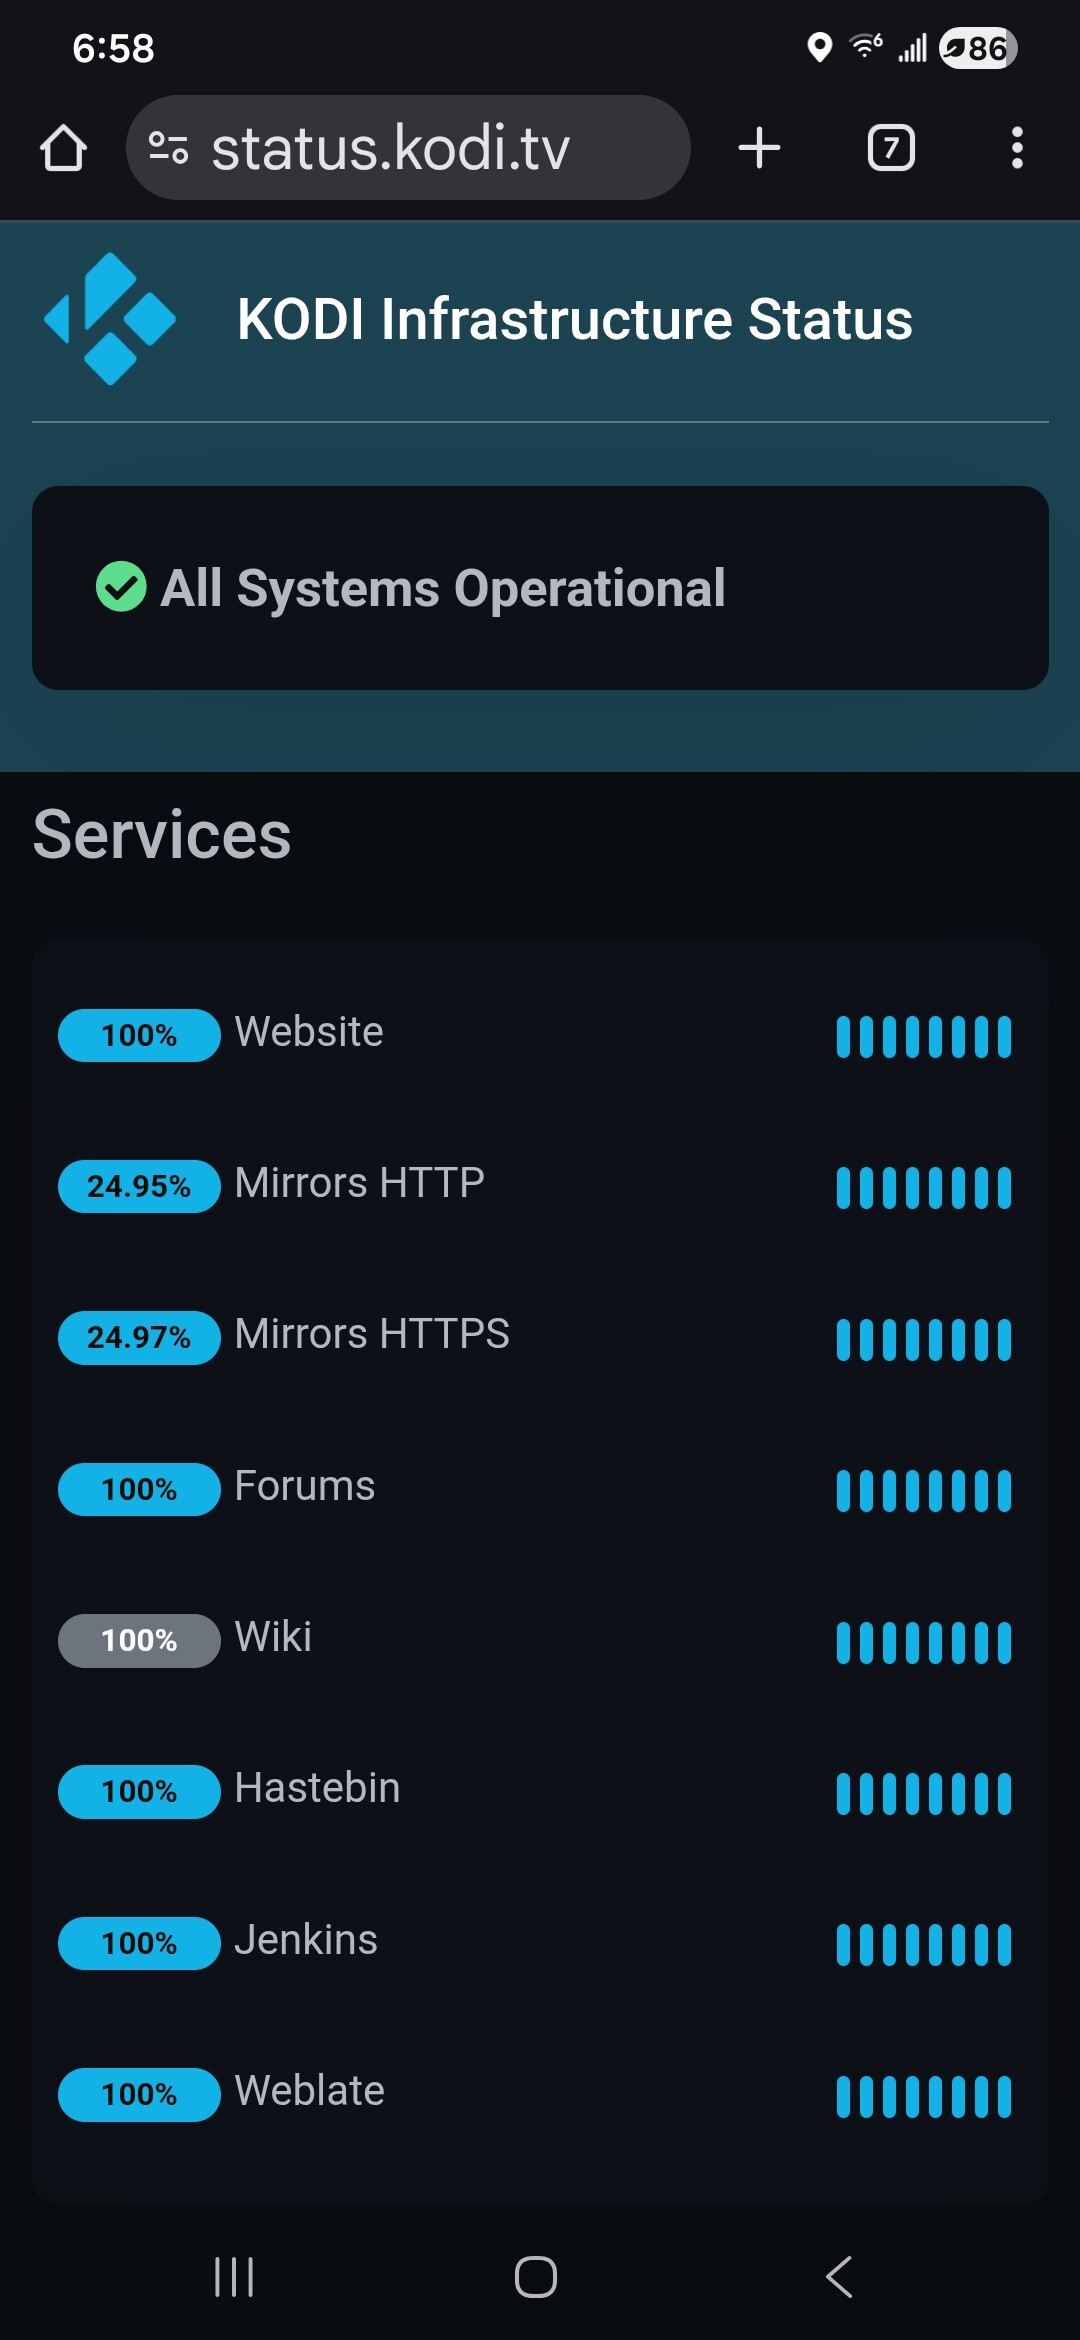Tap the Hastebin uptime history bars
The width and height of the screenshot is (1080, 2340).
coord(923,1793)
